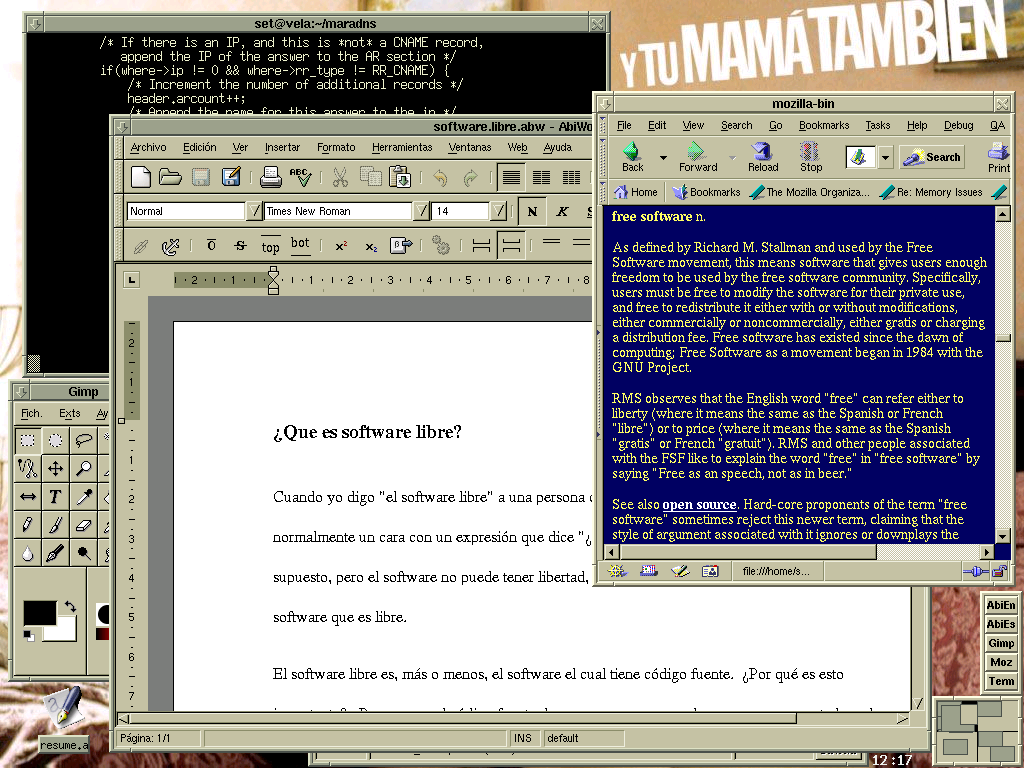Choose the eraser tool in Gimp
1024x768 pixels.
(83, 524)
